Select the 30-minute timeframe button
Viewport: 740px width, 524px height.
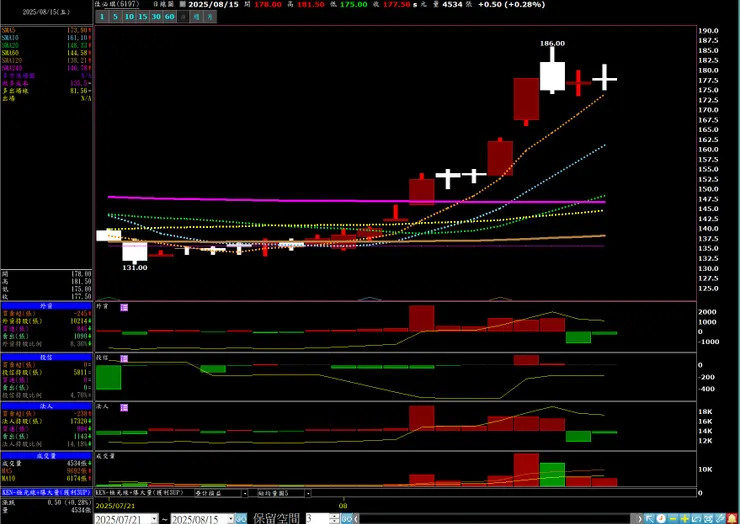(156, 17)
